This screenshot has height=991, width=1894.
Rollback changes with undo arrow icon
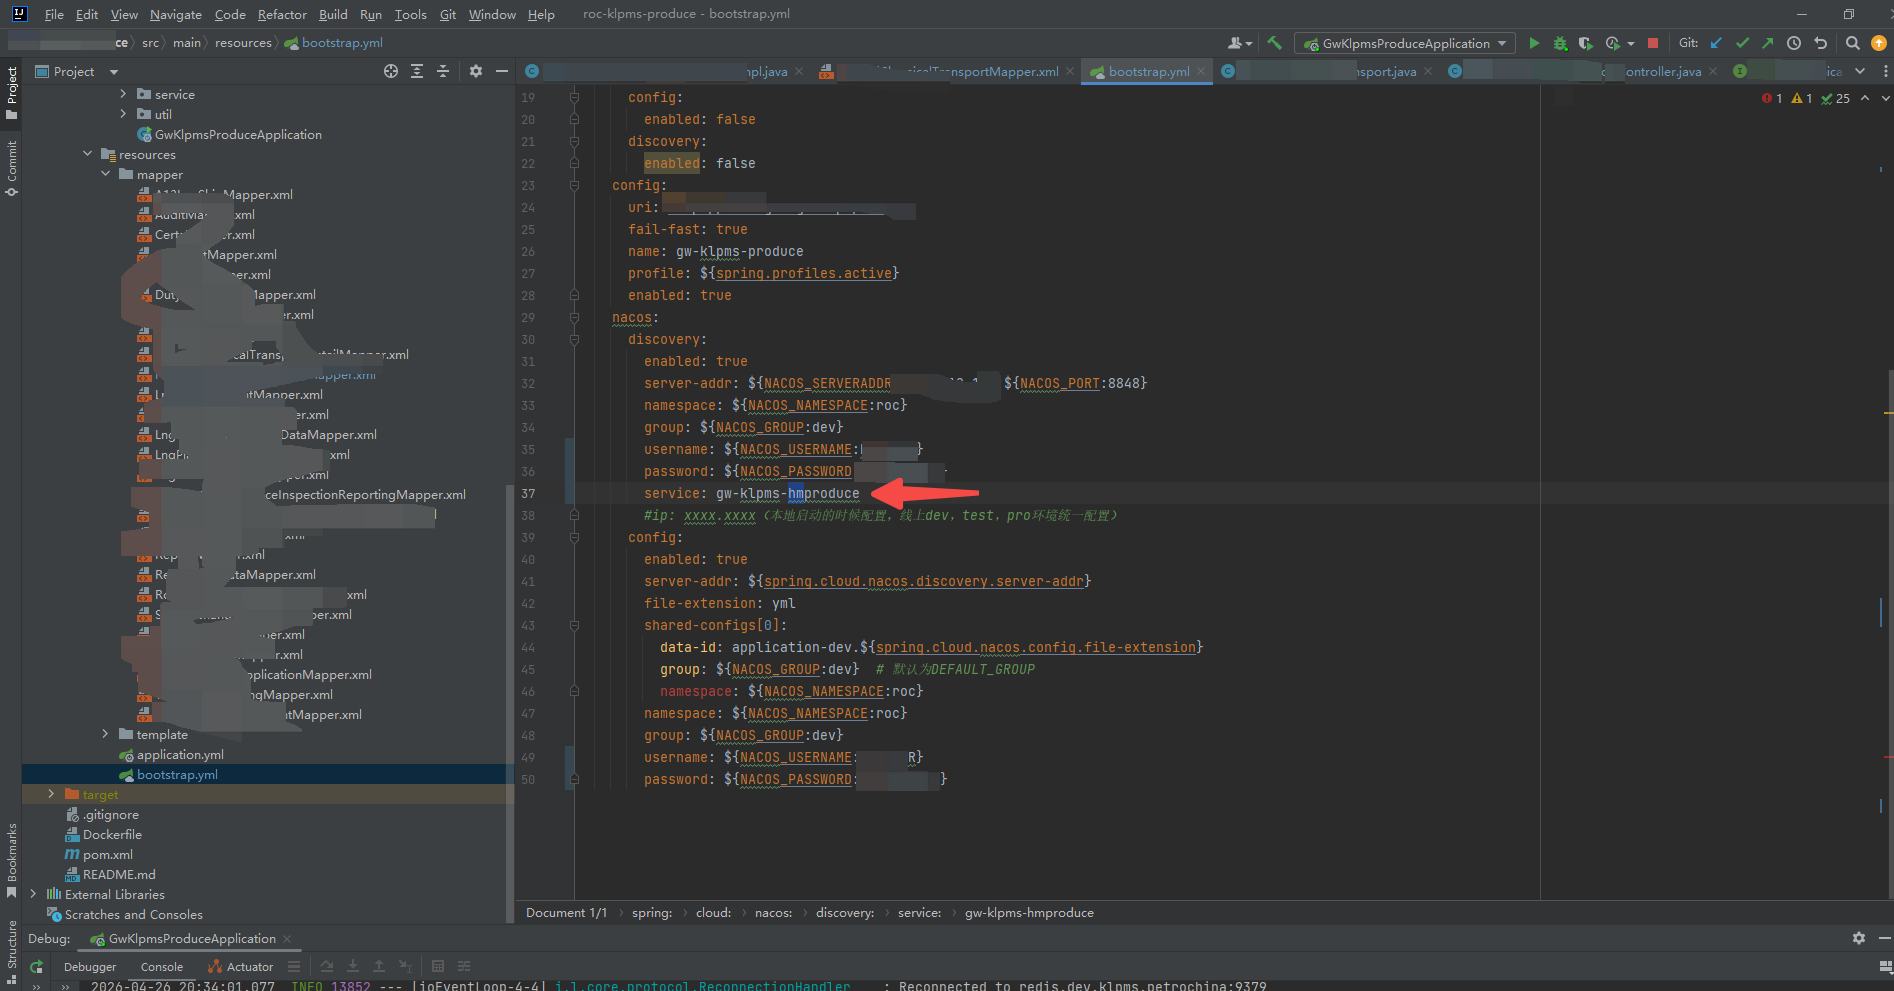[1820, 43]
